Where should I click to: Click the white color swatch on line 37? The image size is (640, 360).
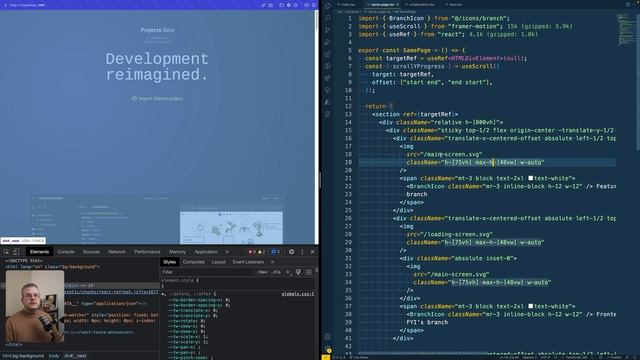pyautogui.click(x=531, y=306)
